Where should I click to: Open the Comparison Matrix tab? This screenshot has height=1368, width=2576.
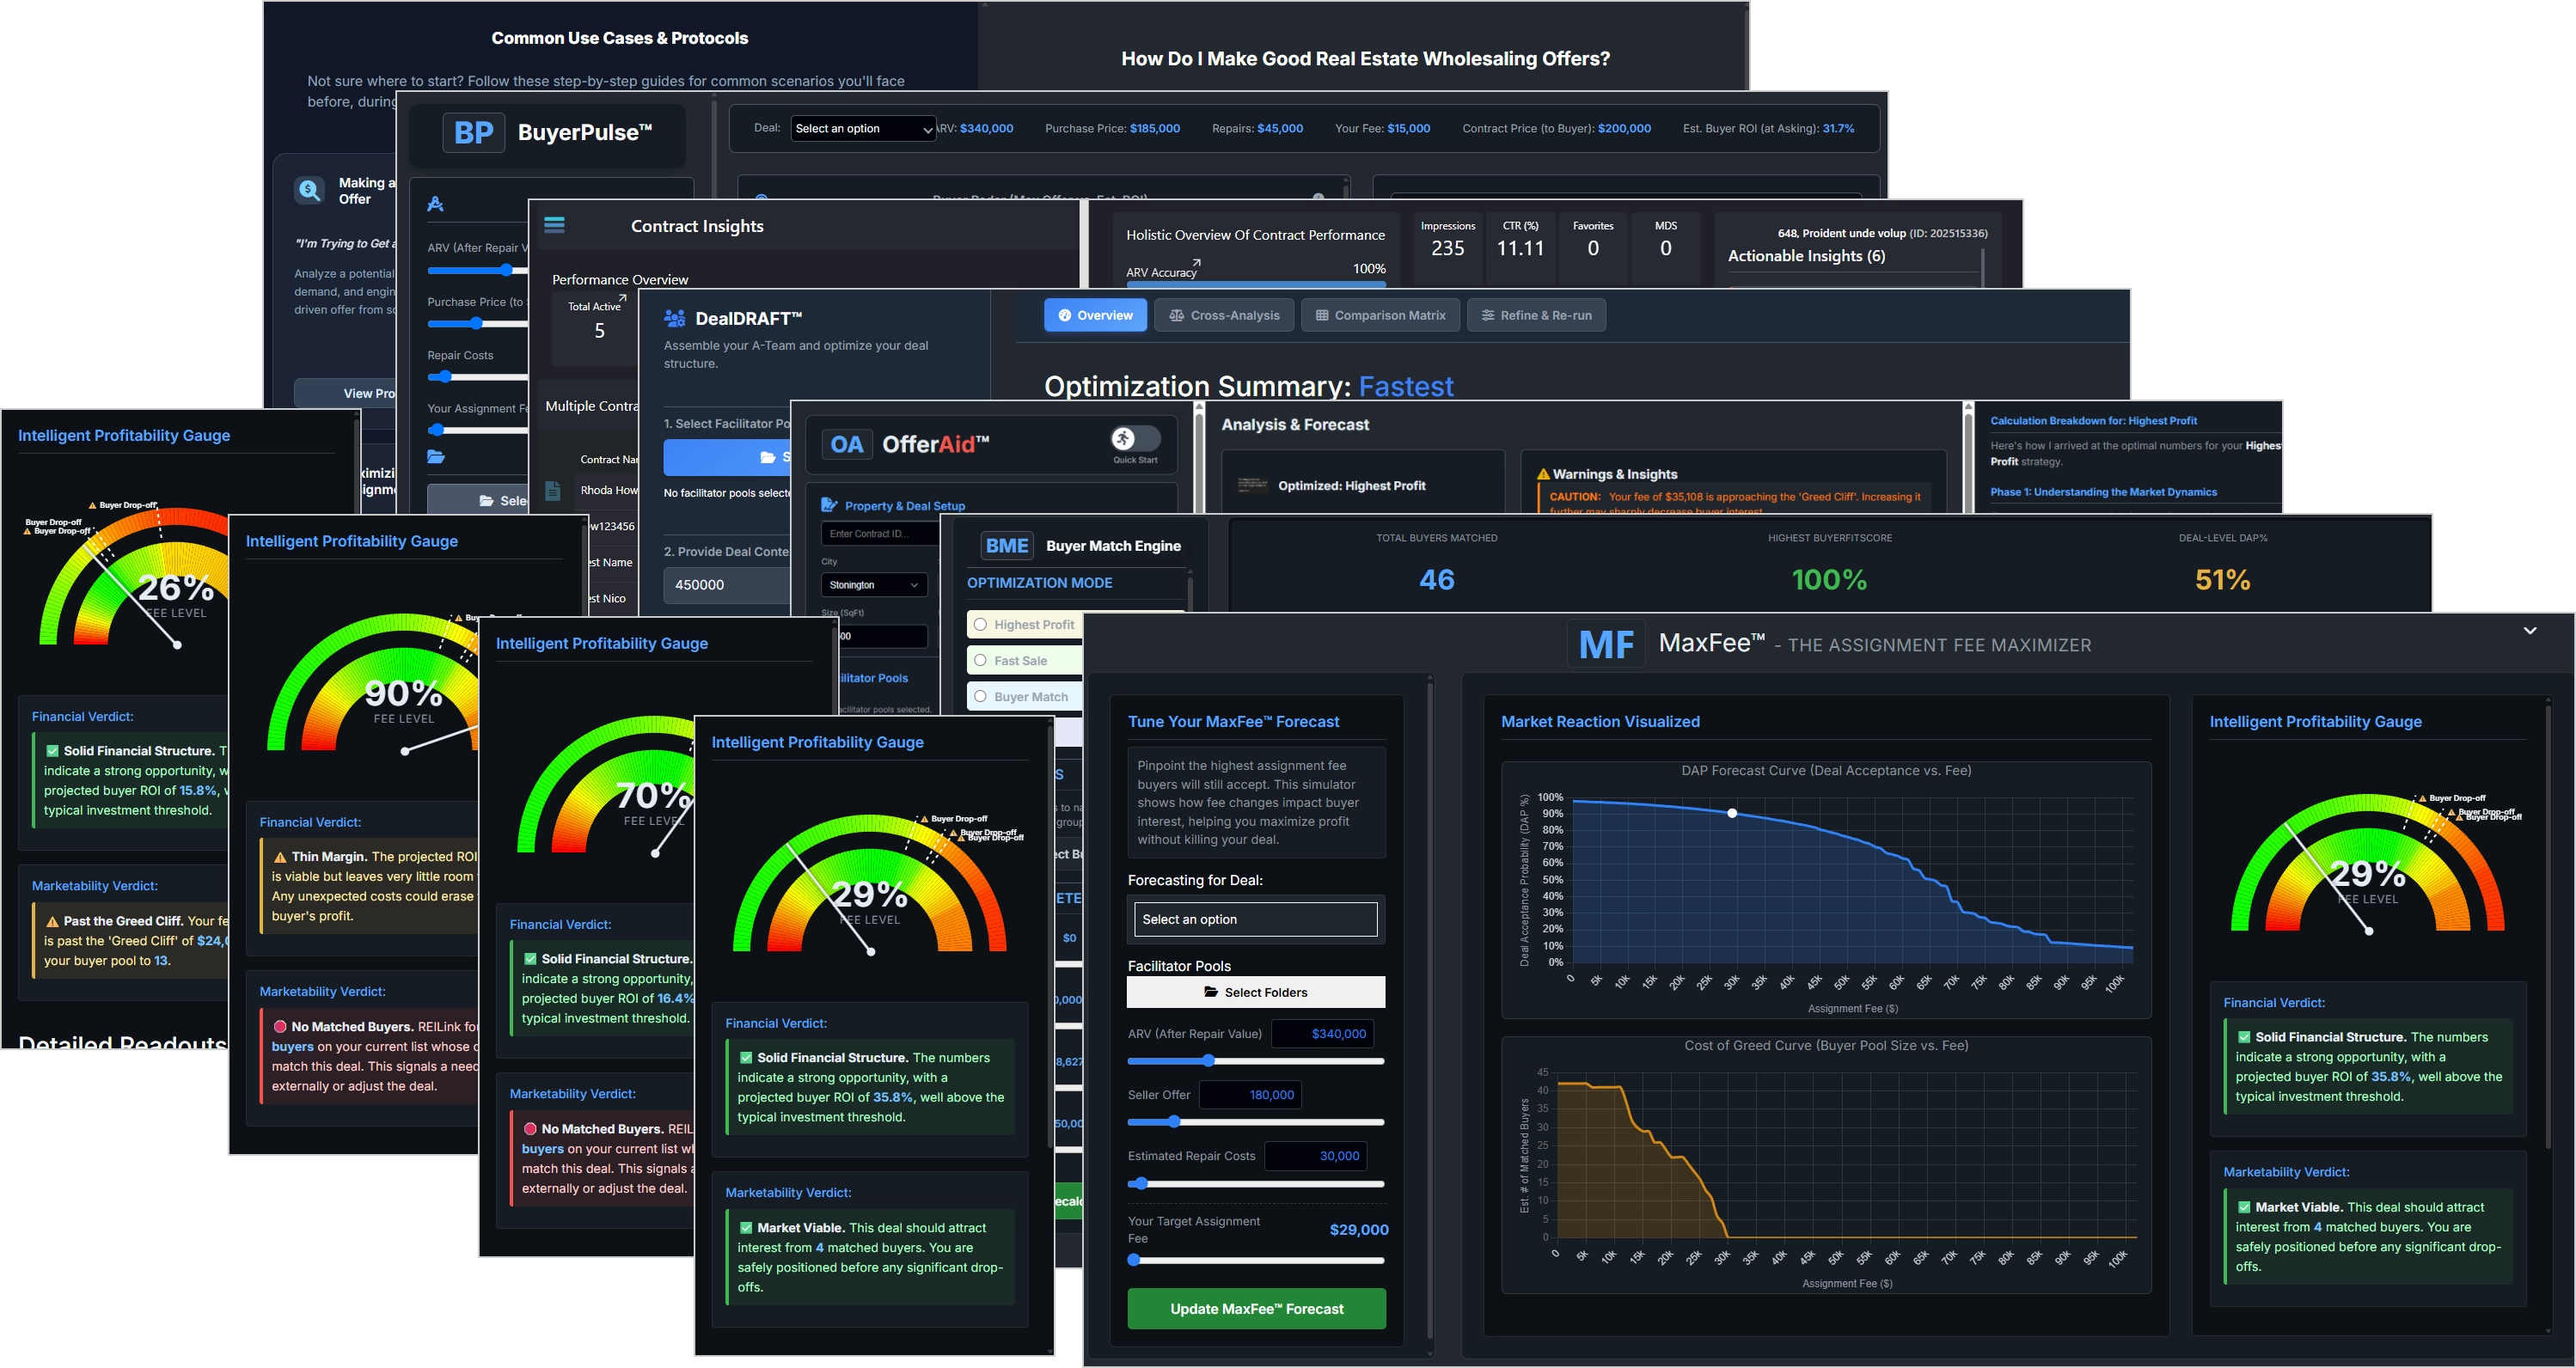tap(1380, 315)
